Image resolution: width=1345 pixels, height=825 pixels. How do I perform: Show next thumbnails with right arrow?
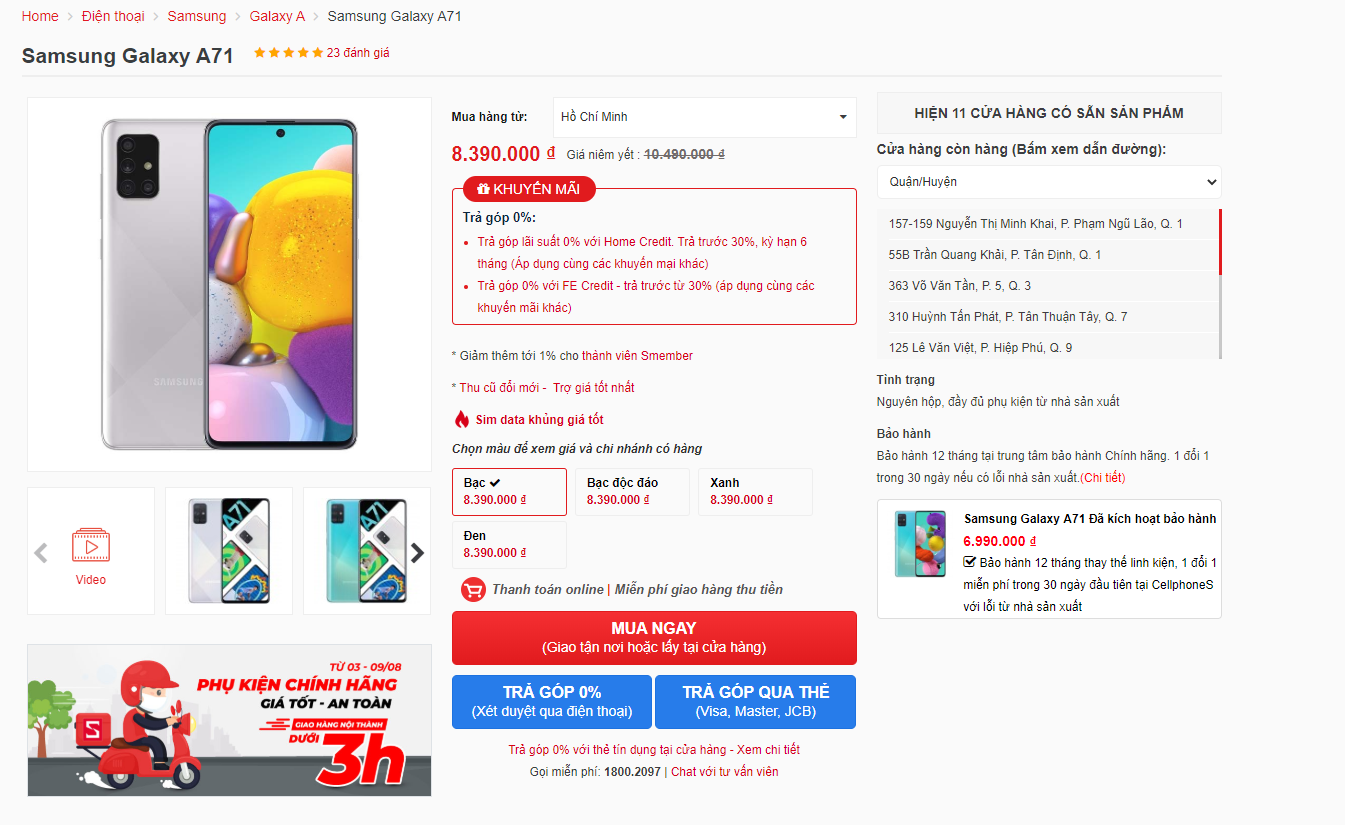coord(418,553)
